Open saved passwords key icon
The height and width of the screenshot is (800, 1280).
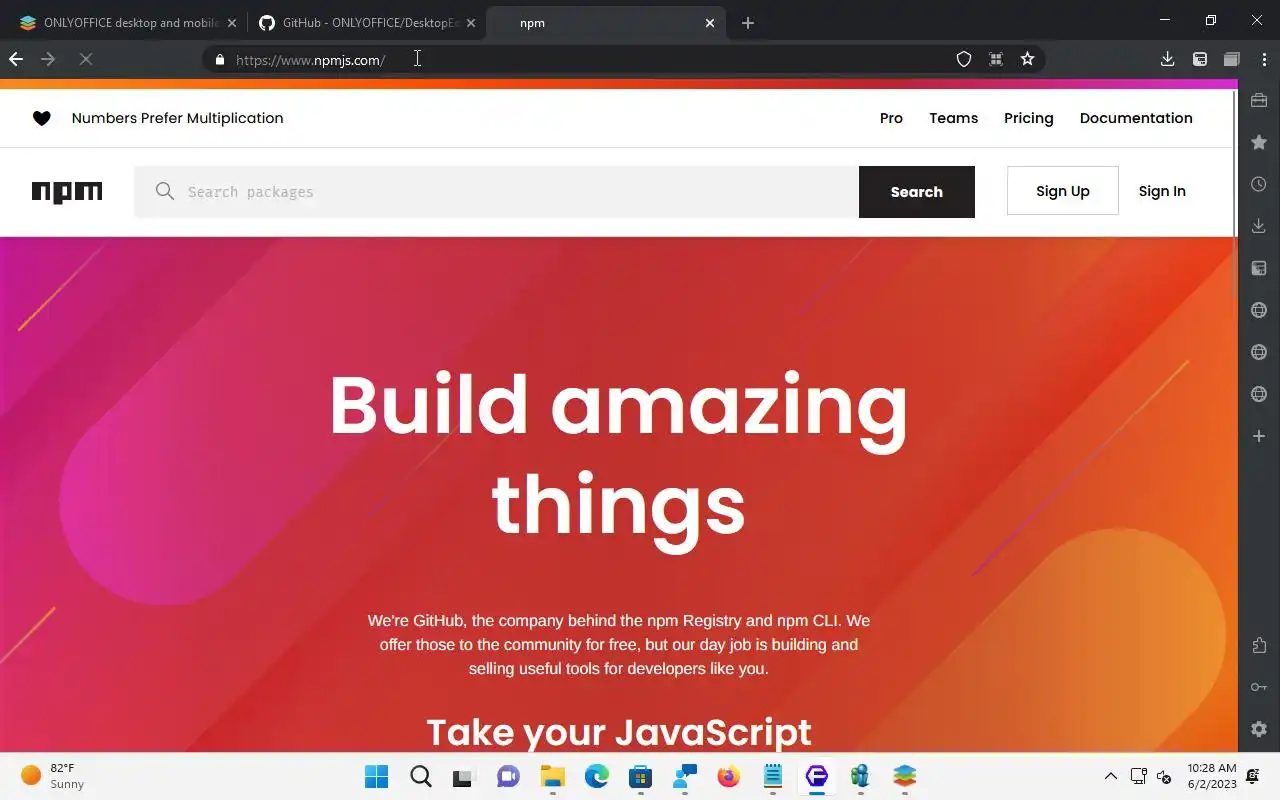(1259, 687)
